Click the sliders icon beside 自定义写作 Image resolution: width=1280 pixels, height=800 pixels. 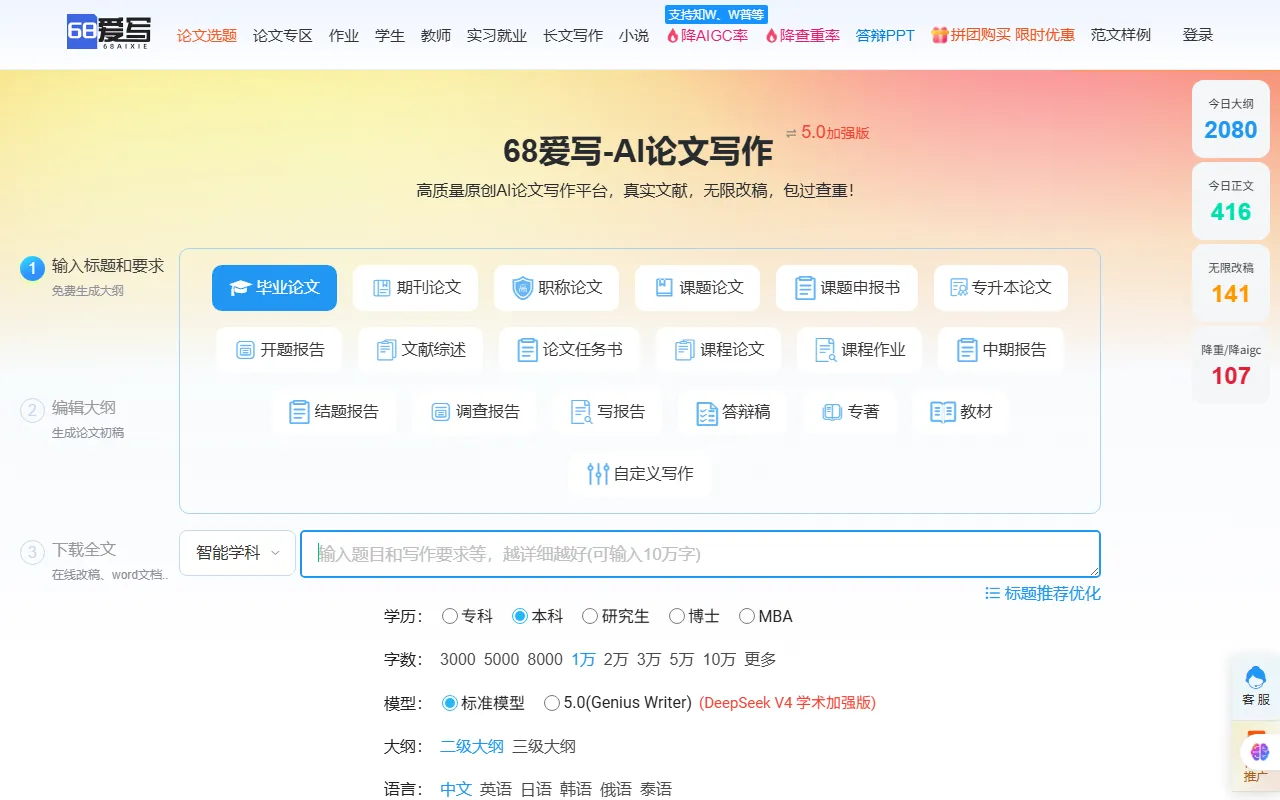click(x=598, y=474)
